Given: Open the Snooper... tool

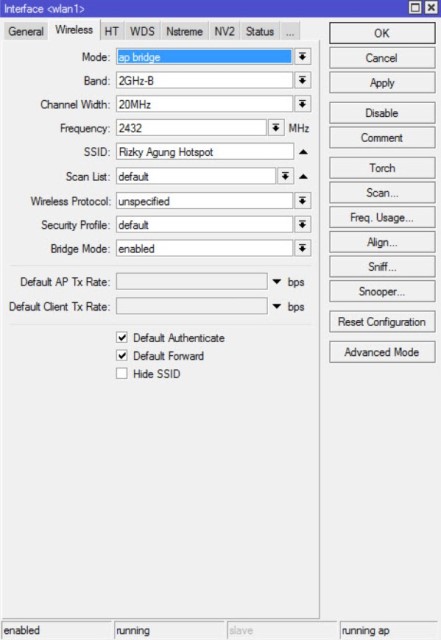Looking at the screenshot, I should pos(382,291).
